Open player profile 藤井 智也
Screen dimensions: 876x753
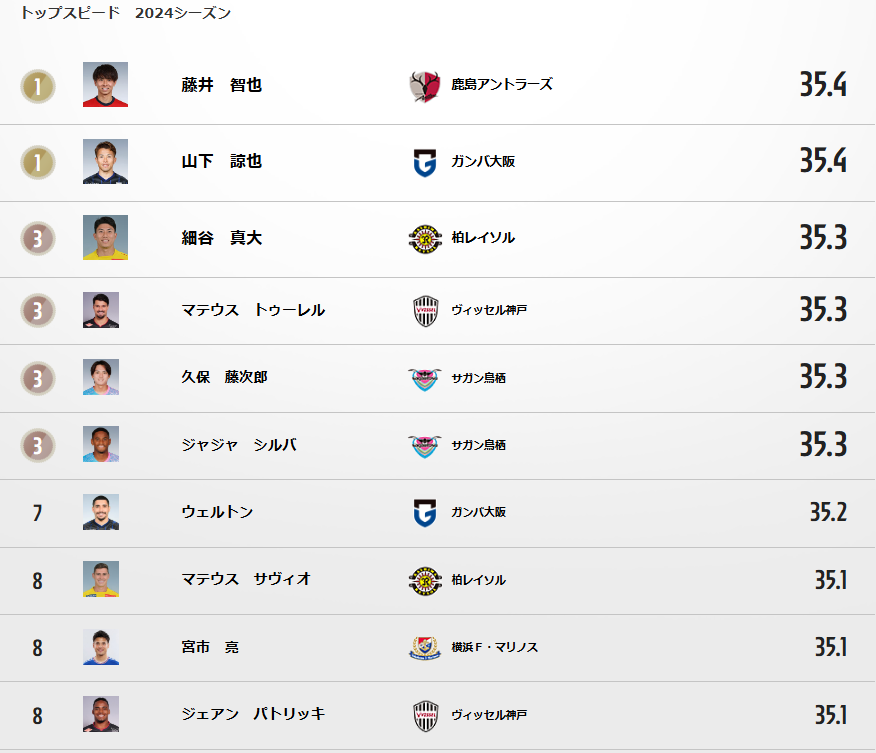(x=222, y=85)
